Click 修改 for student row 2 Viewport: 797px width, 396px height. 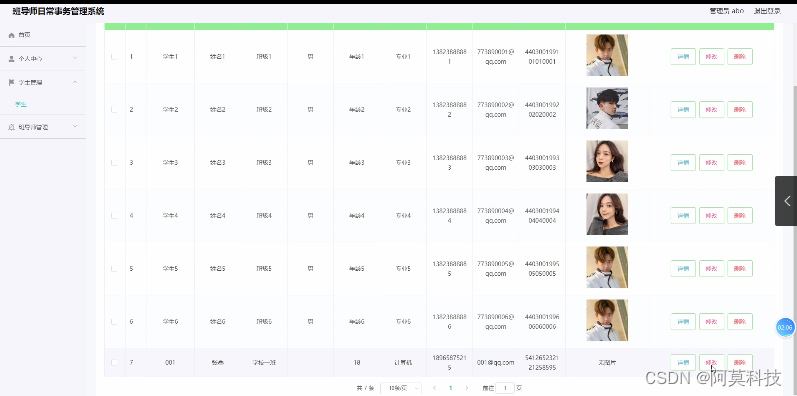[712, 109]
